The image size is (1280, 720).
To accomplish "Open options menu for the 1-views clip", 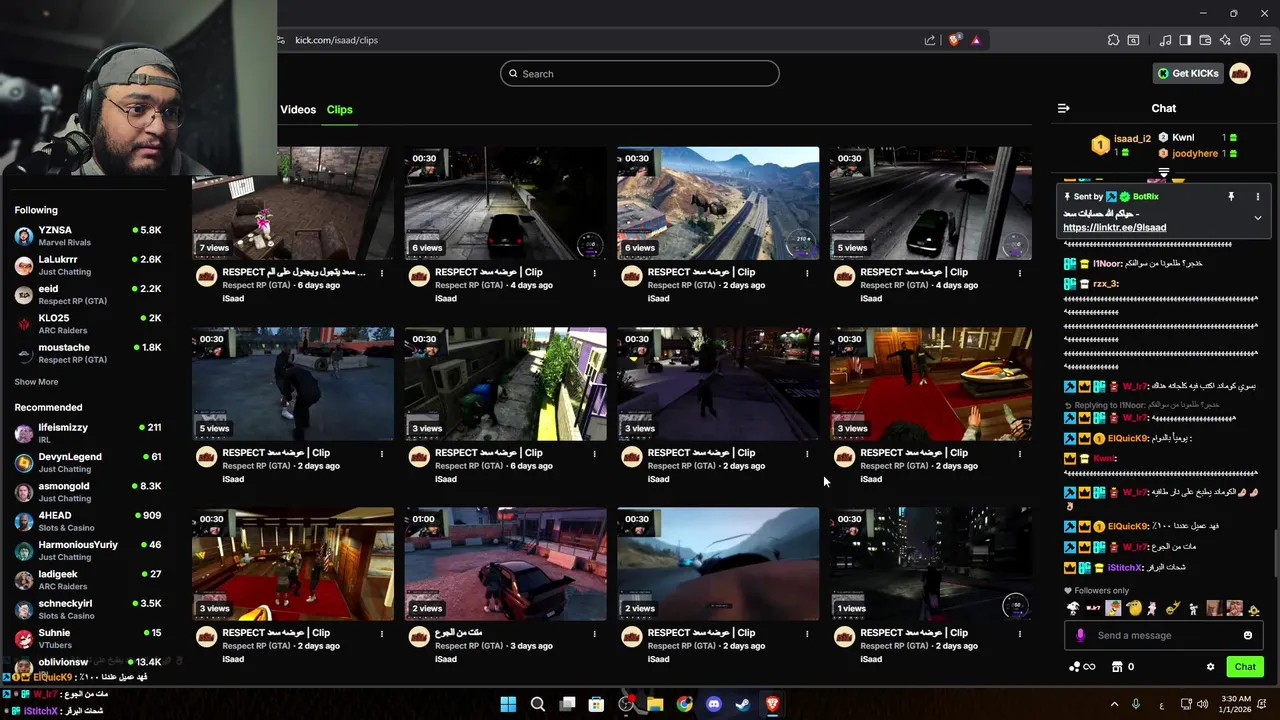I will click(x=1020, y=634).
